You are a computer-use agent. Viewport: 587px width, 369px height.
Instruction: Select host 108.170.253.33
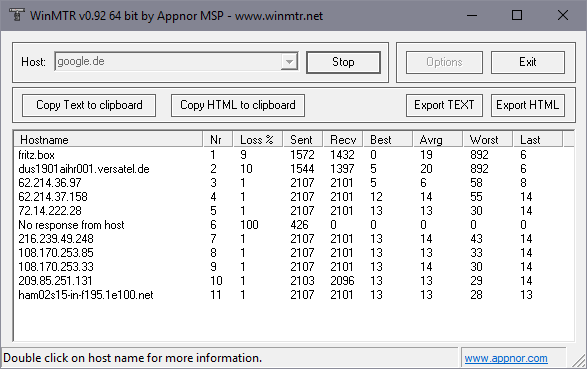(56, 267)
